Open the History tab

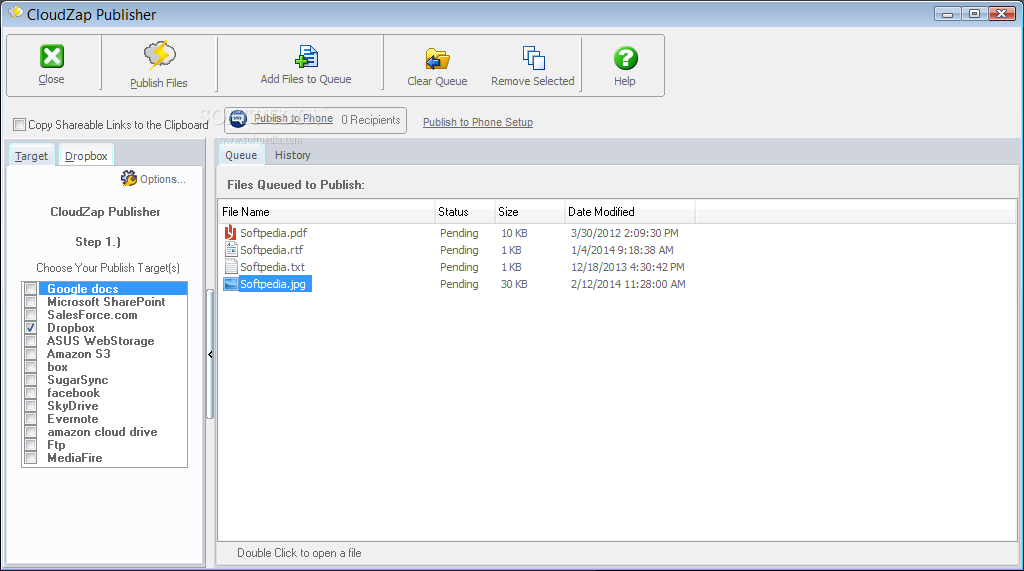click(293, 155)
